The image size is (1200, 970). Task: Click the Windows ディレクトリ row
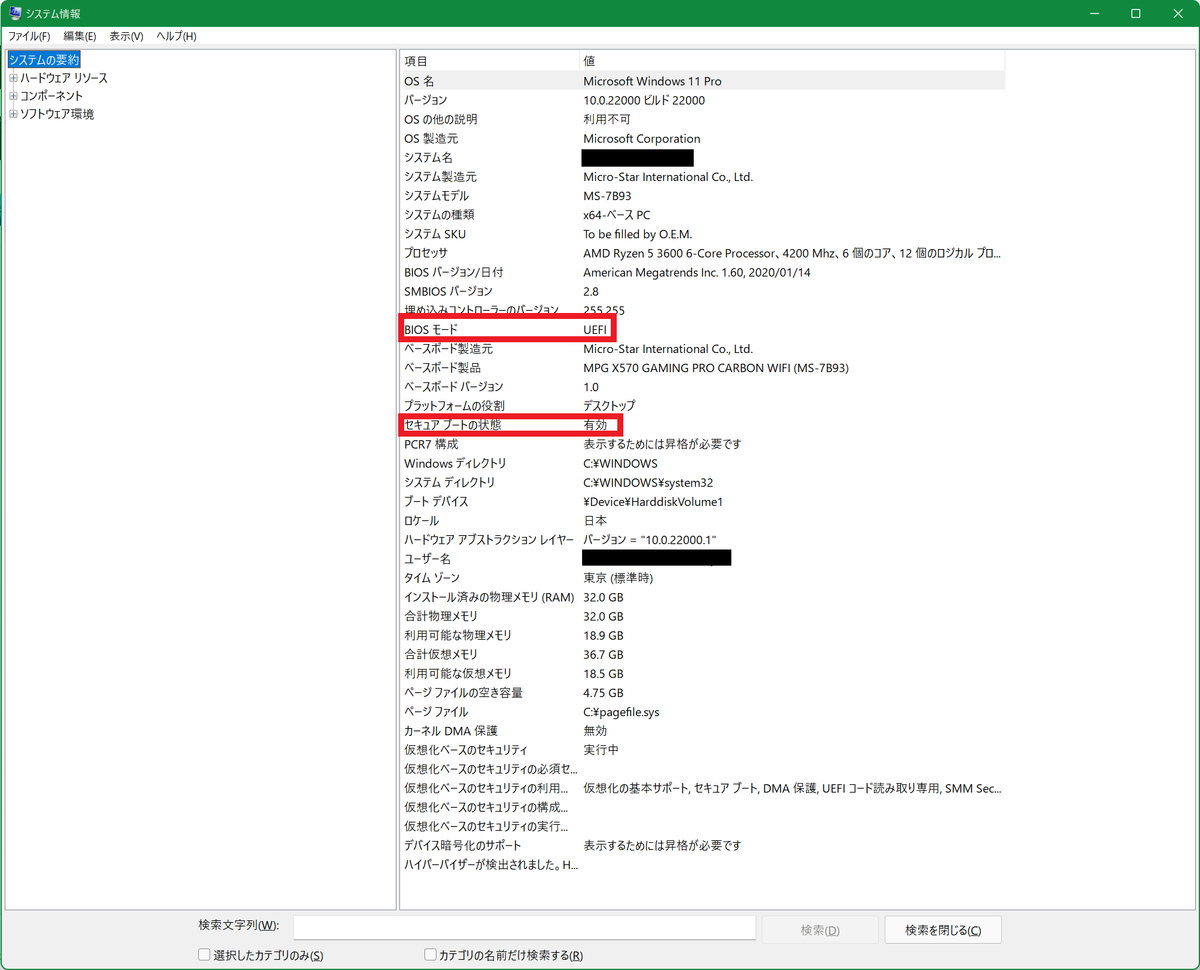pyautogui.click(x=702, y=463)
